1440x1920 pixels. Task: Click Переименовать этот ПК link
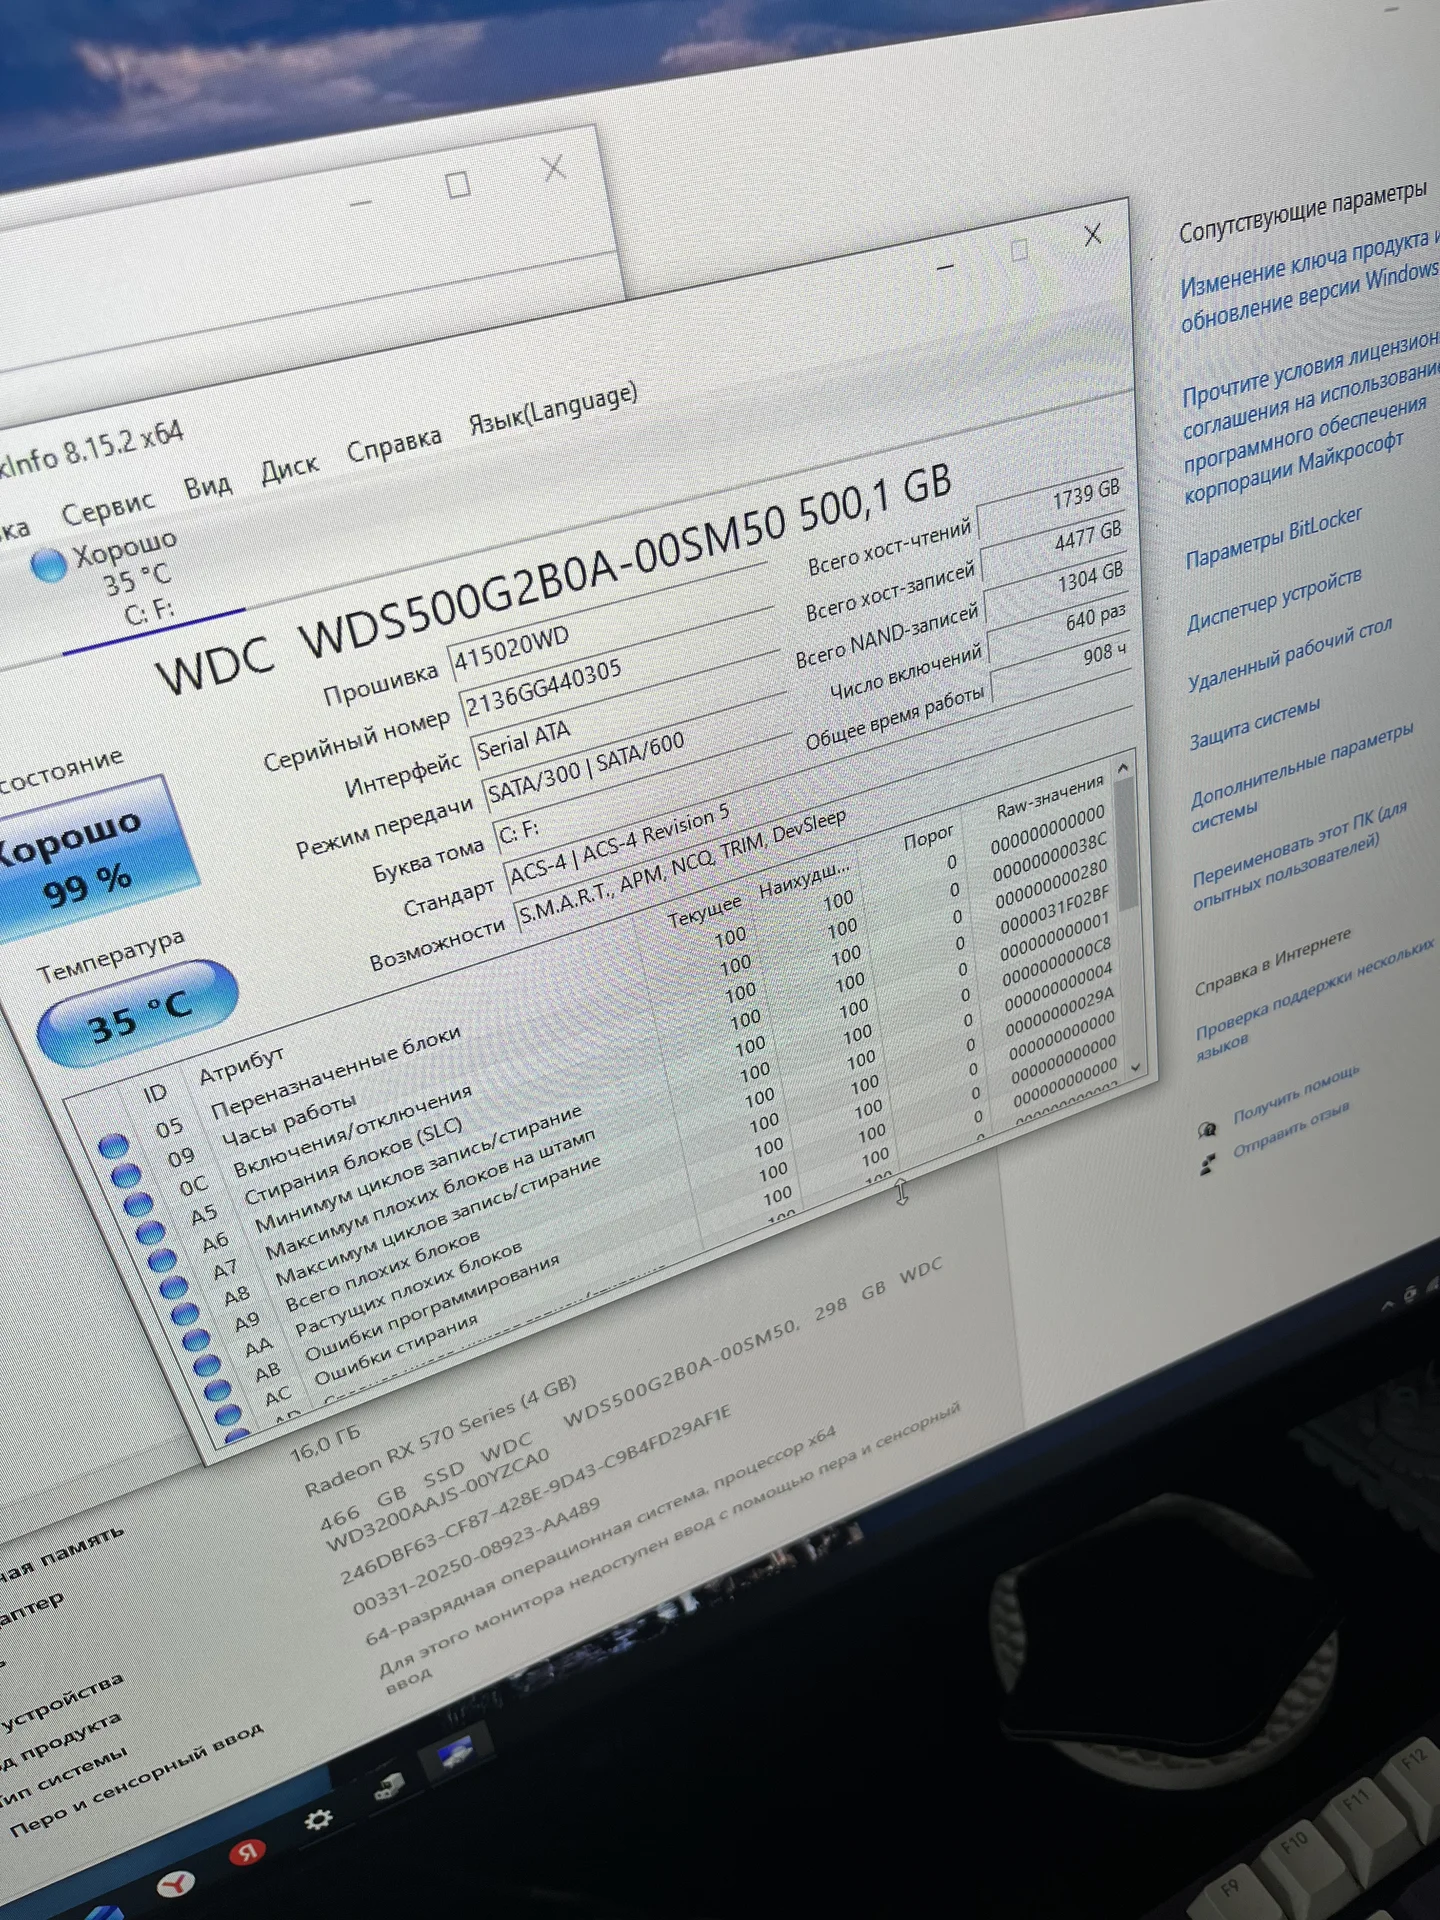click(x=1299, y=855)
